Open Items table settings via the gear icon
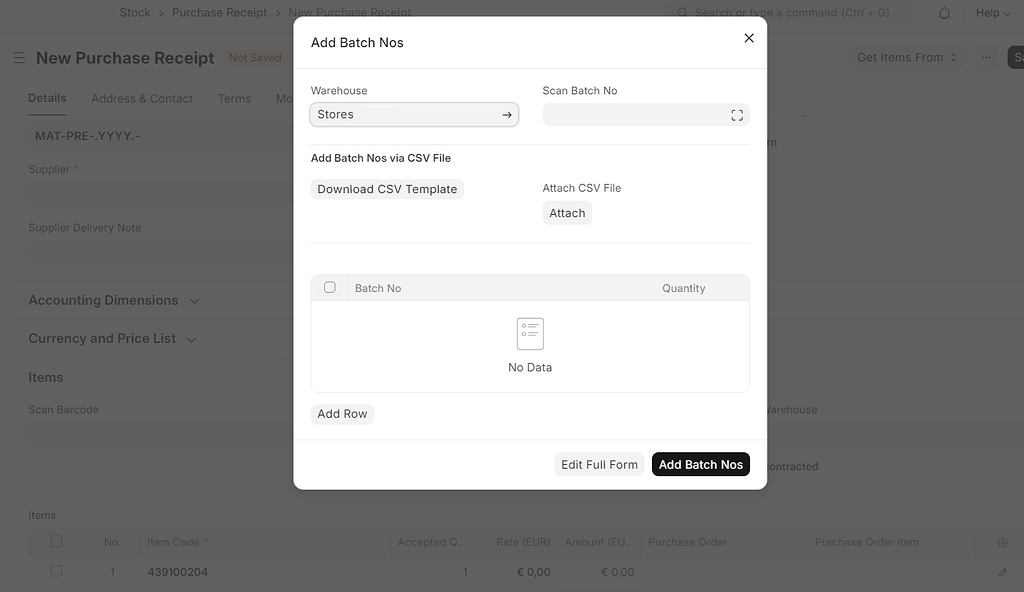The image size is (1024, 592). pos(1002,542)
